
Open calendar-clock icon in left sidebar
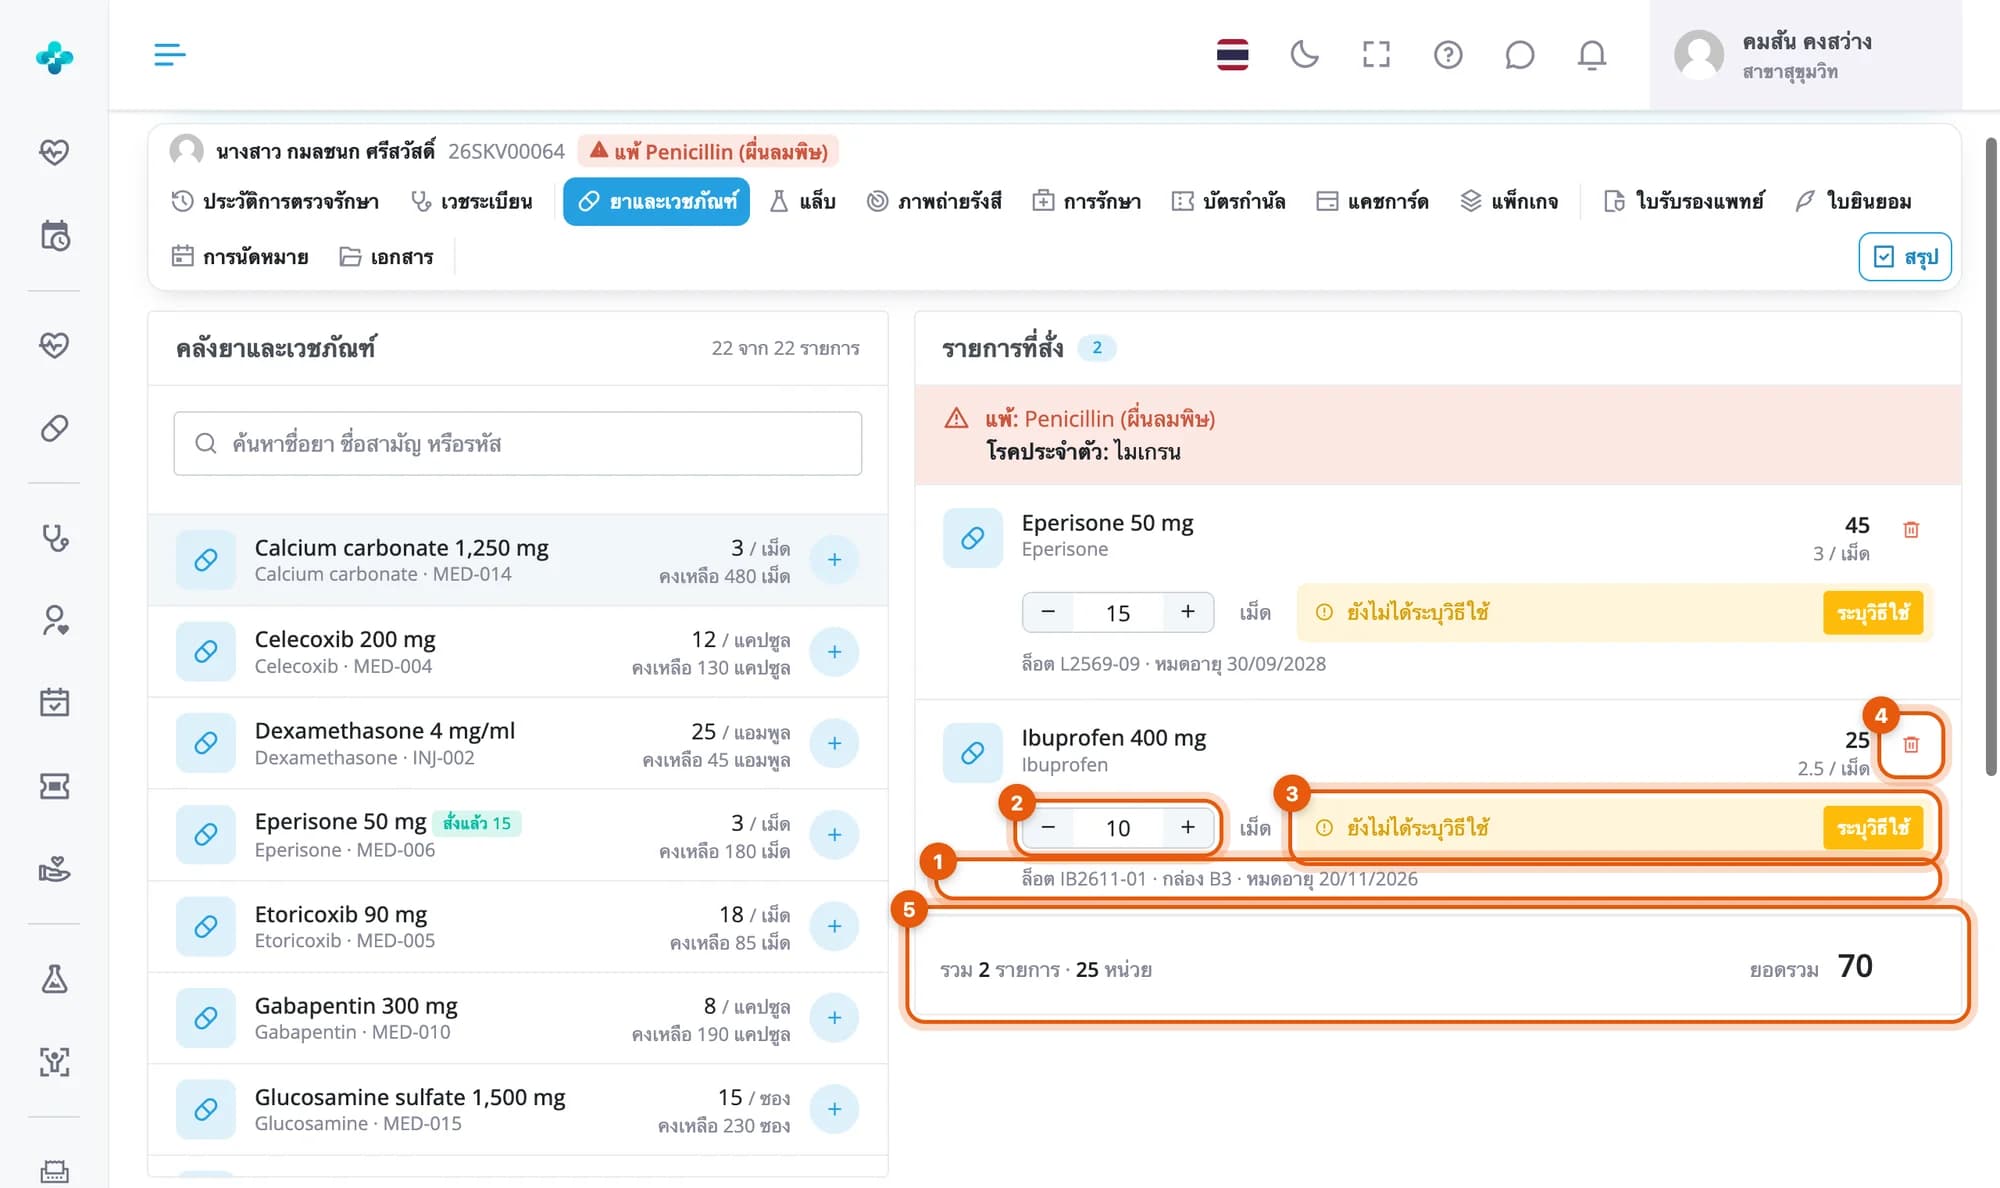click(54, 236)
